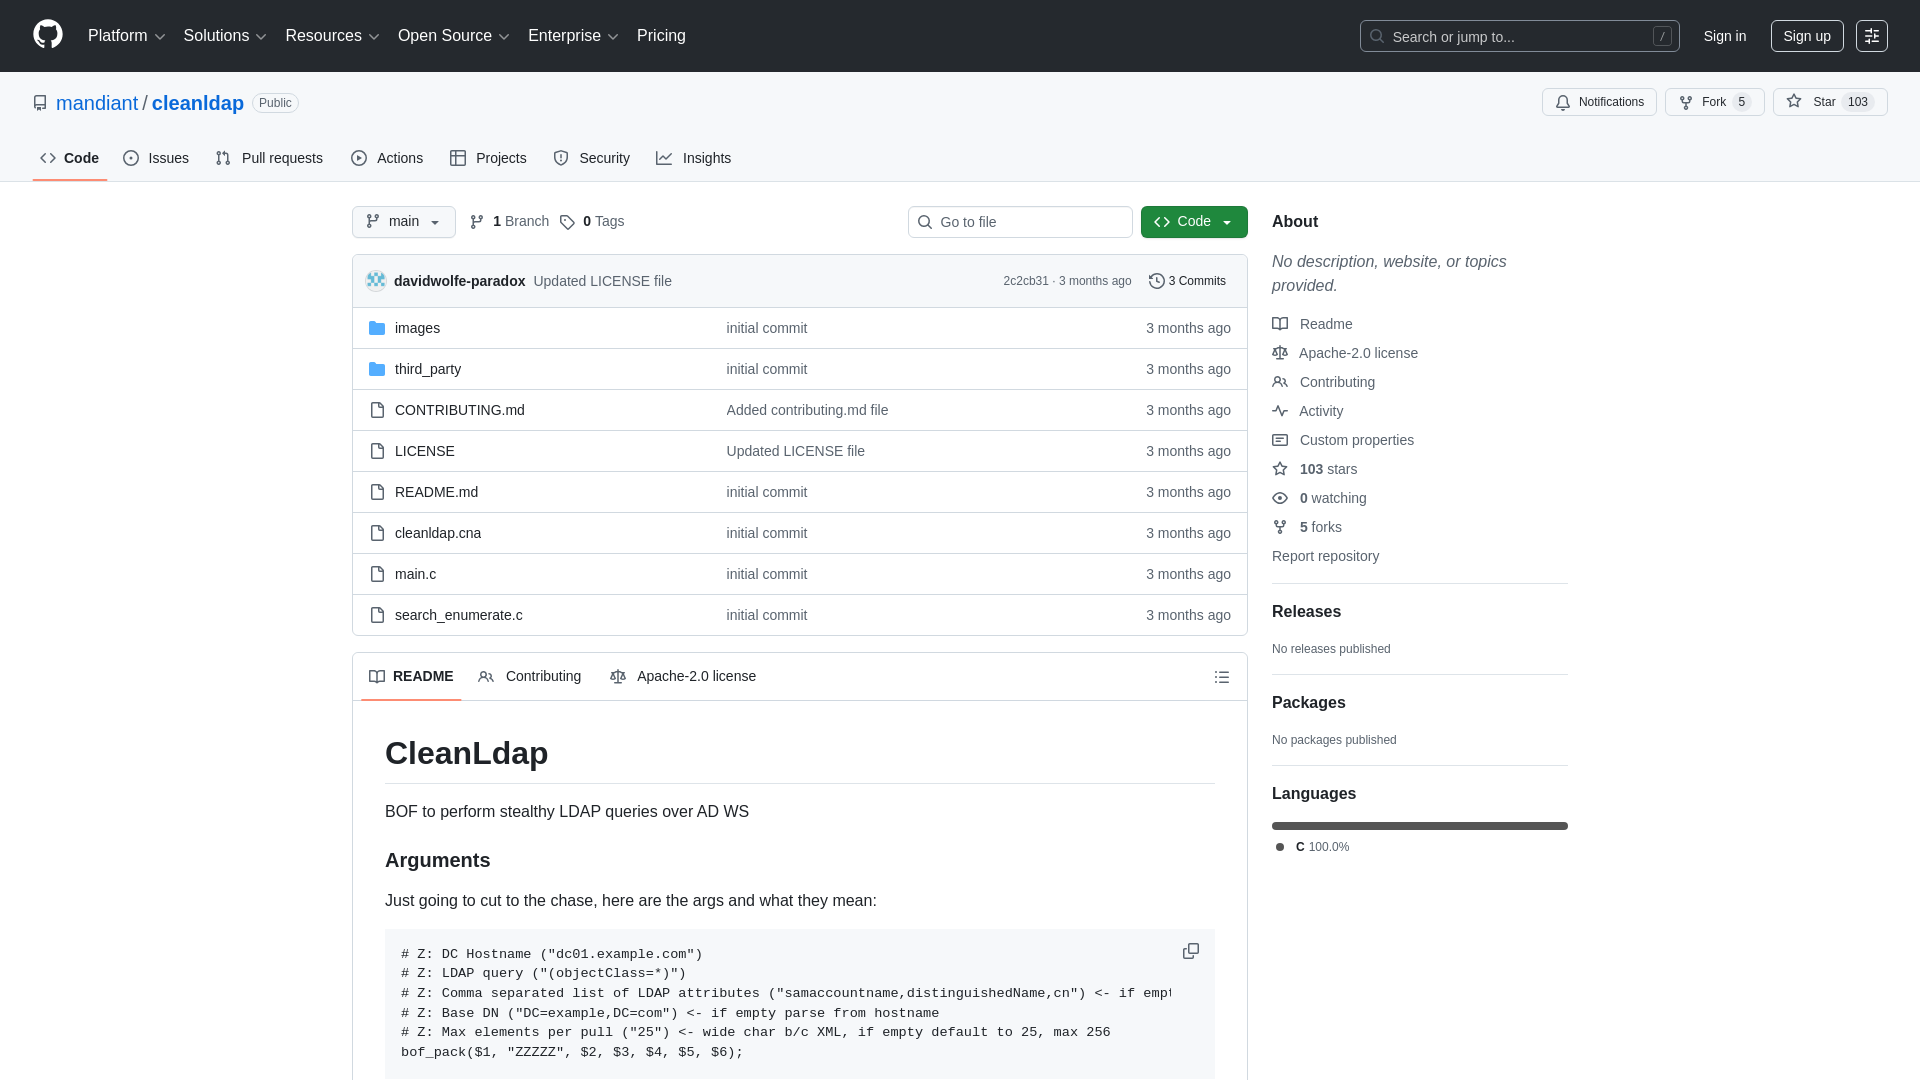Open the Report repository link
1920x1080 pixels.
click(1325, 556)
